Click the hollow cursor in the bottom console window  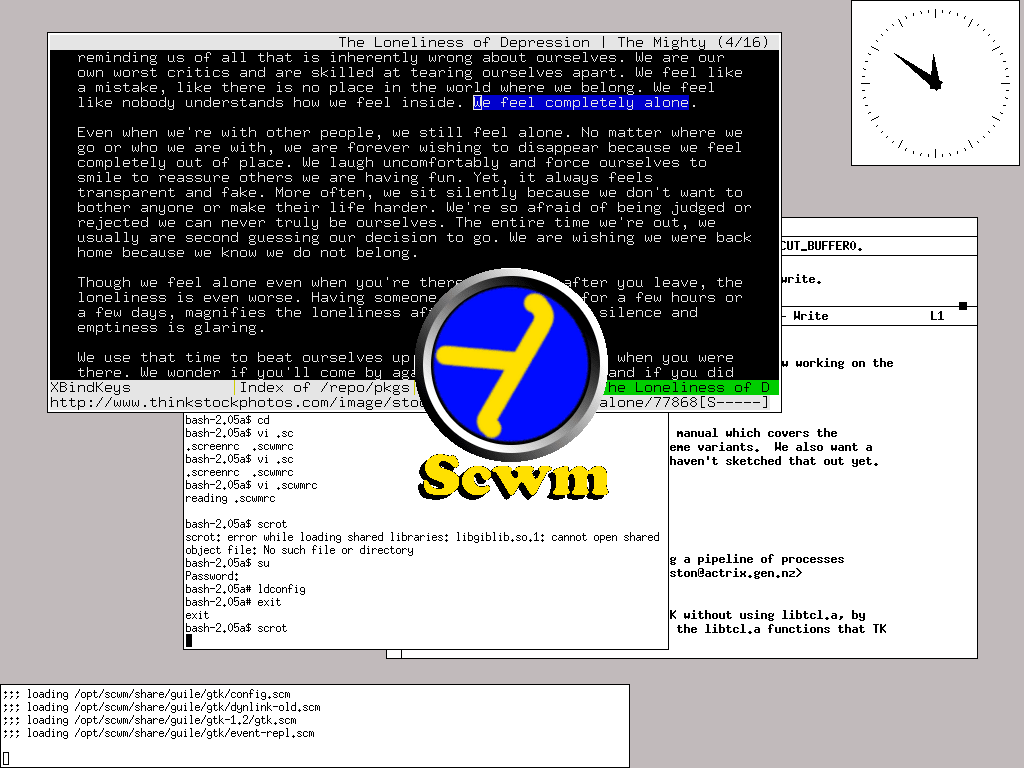coord(6,758)
